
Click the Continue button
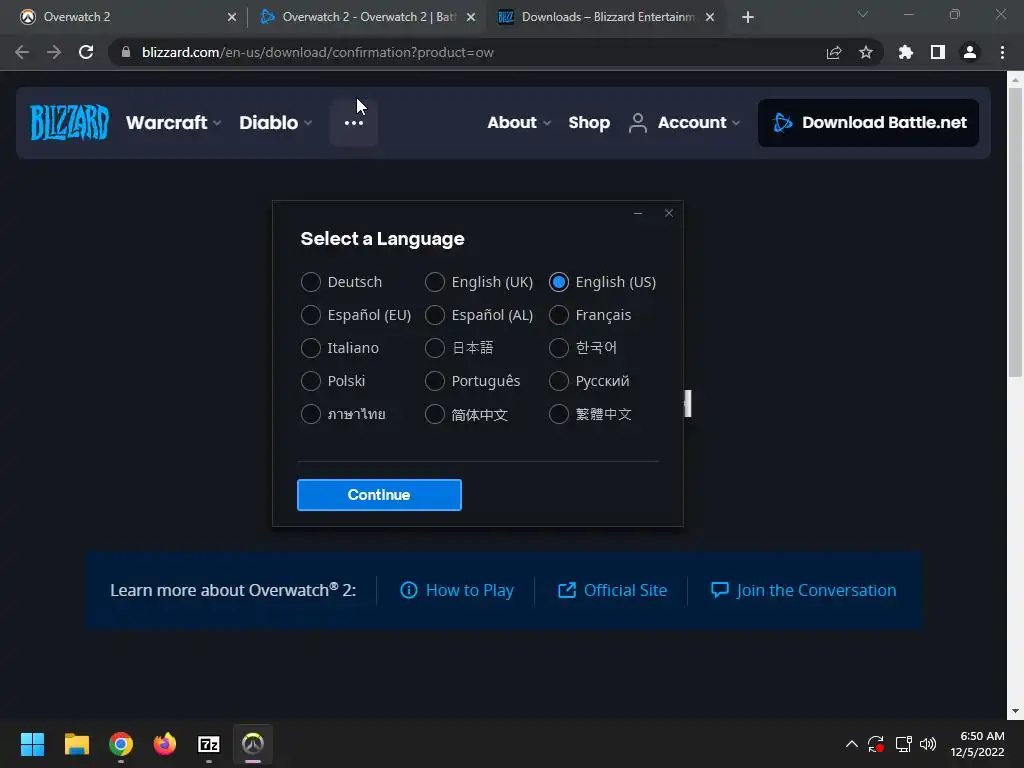tap(379, 495)
